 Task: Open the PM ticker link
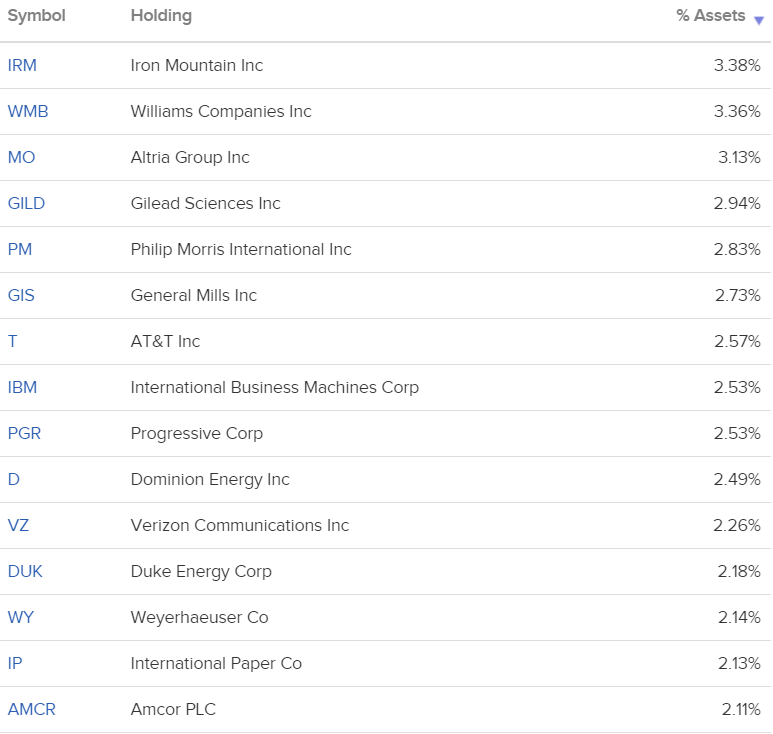(x=20, y=249)
